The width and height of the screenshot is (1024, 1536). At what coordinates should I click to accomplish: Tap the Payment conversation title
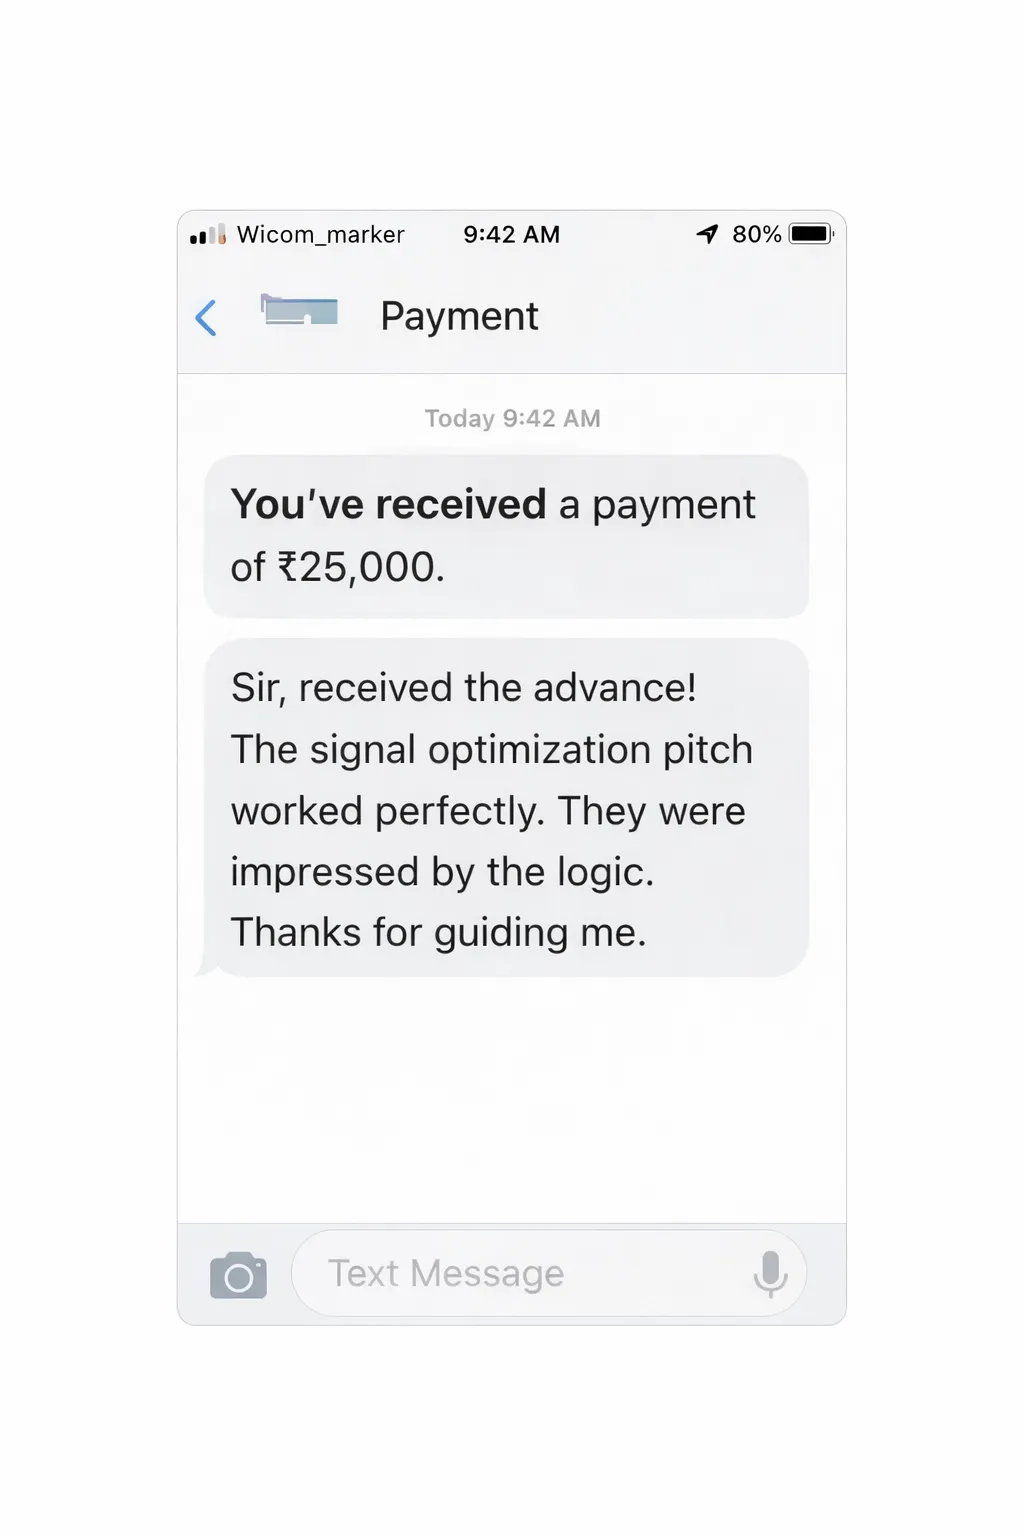tap(459, 316)
